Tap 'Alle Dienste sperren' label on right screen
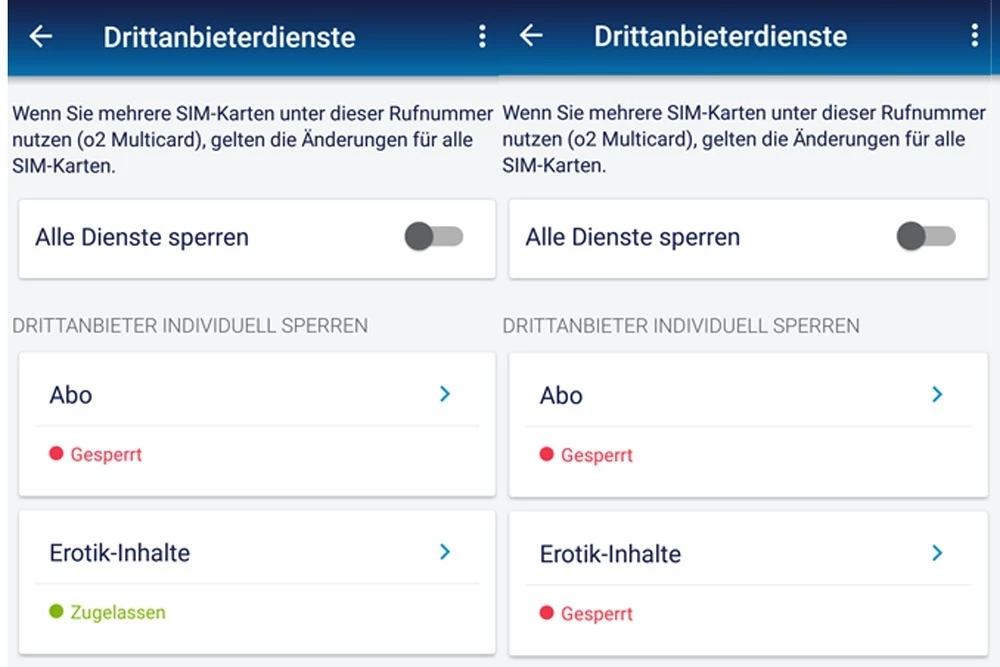The image size is (1000, 667). pos(633,237)
